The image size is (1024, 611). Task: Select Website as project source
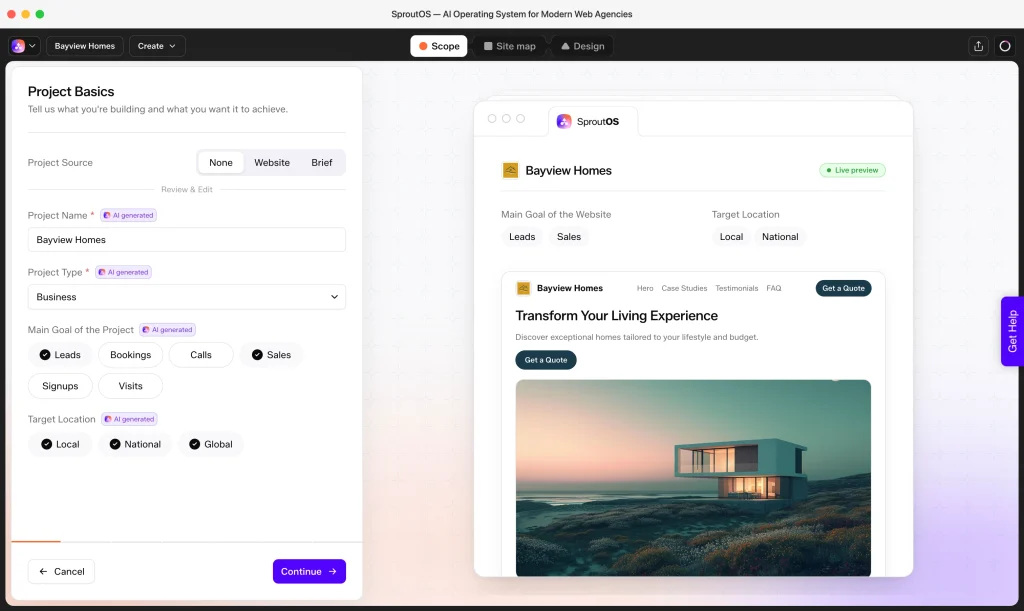point(272,163)
